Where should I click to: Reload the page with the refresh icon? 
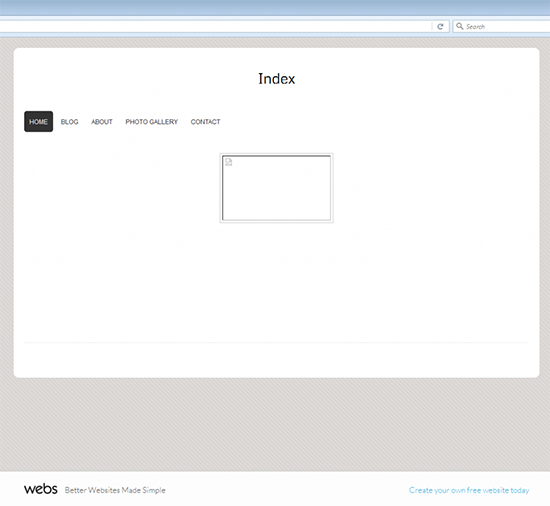coord(440,27)
